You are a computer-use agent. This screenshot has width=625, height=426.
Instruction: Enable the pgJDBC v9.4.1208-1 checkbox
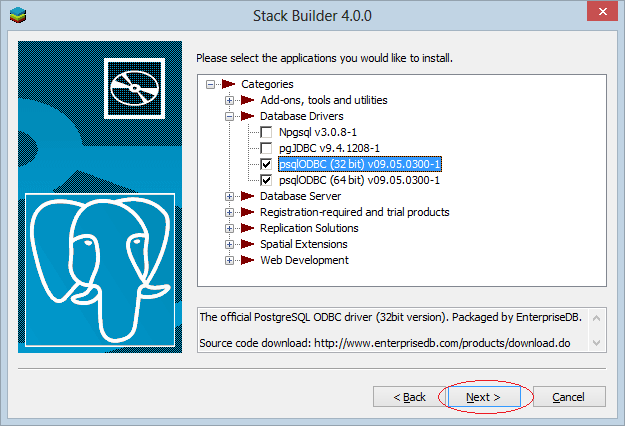tap(266, 148)
